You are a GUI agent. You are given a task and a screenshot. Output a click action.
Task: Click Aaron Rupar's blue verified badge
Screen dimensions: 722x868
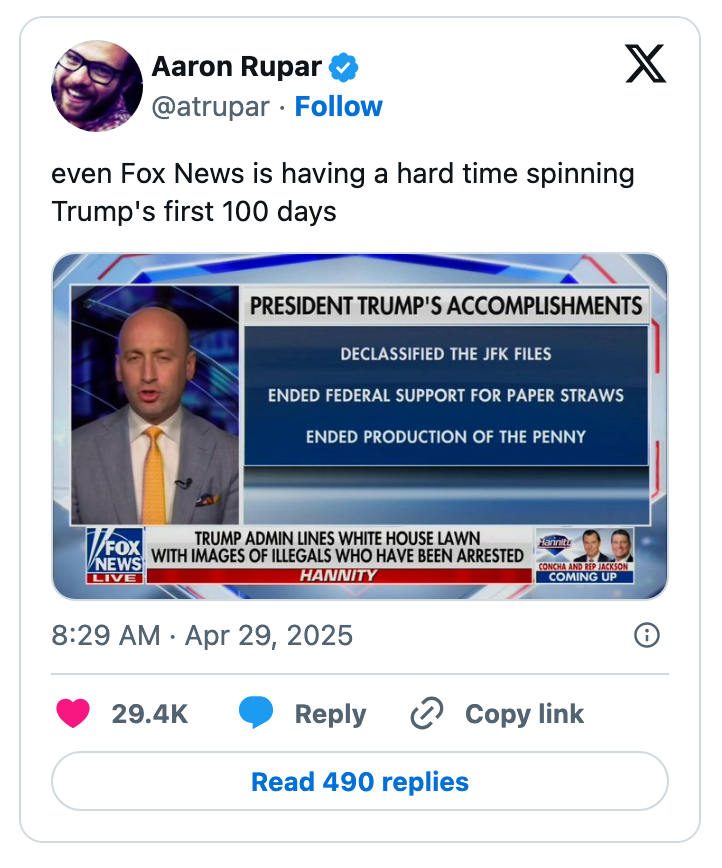(342, 66)
